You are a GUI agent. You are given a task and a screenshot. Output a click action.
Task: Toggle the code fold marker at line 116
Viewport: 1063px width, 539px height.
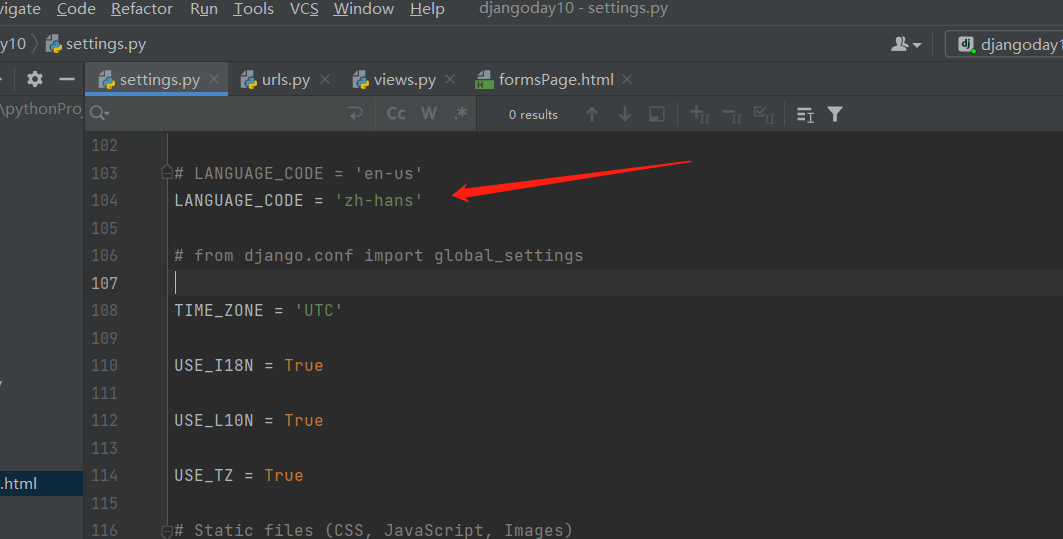(167, 531)
